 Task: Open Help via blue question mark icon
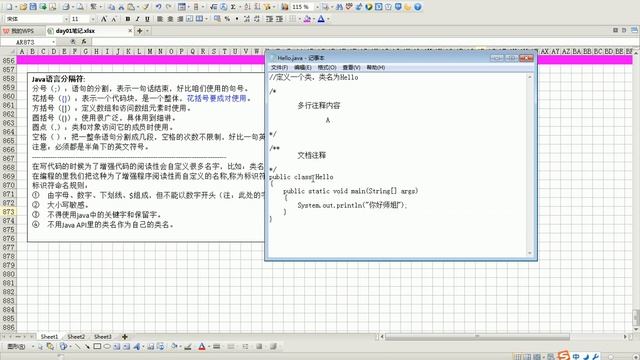click(418, 7)
